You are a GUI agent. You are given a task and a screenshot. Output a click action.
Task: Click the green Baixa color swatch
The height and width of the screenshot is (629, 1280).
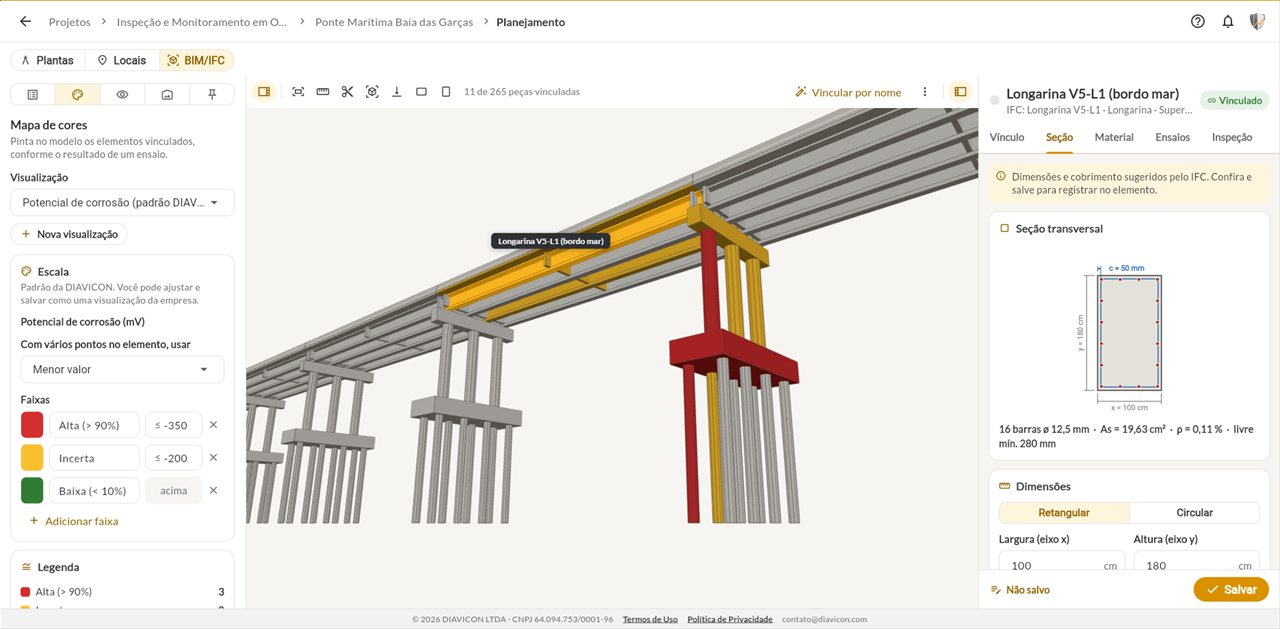click(x=32, y=490)
